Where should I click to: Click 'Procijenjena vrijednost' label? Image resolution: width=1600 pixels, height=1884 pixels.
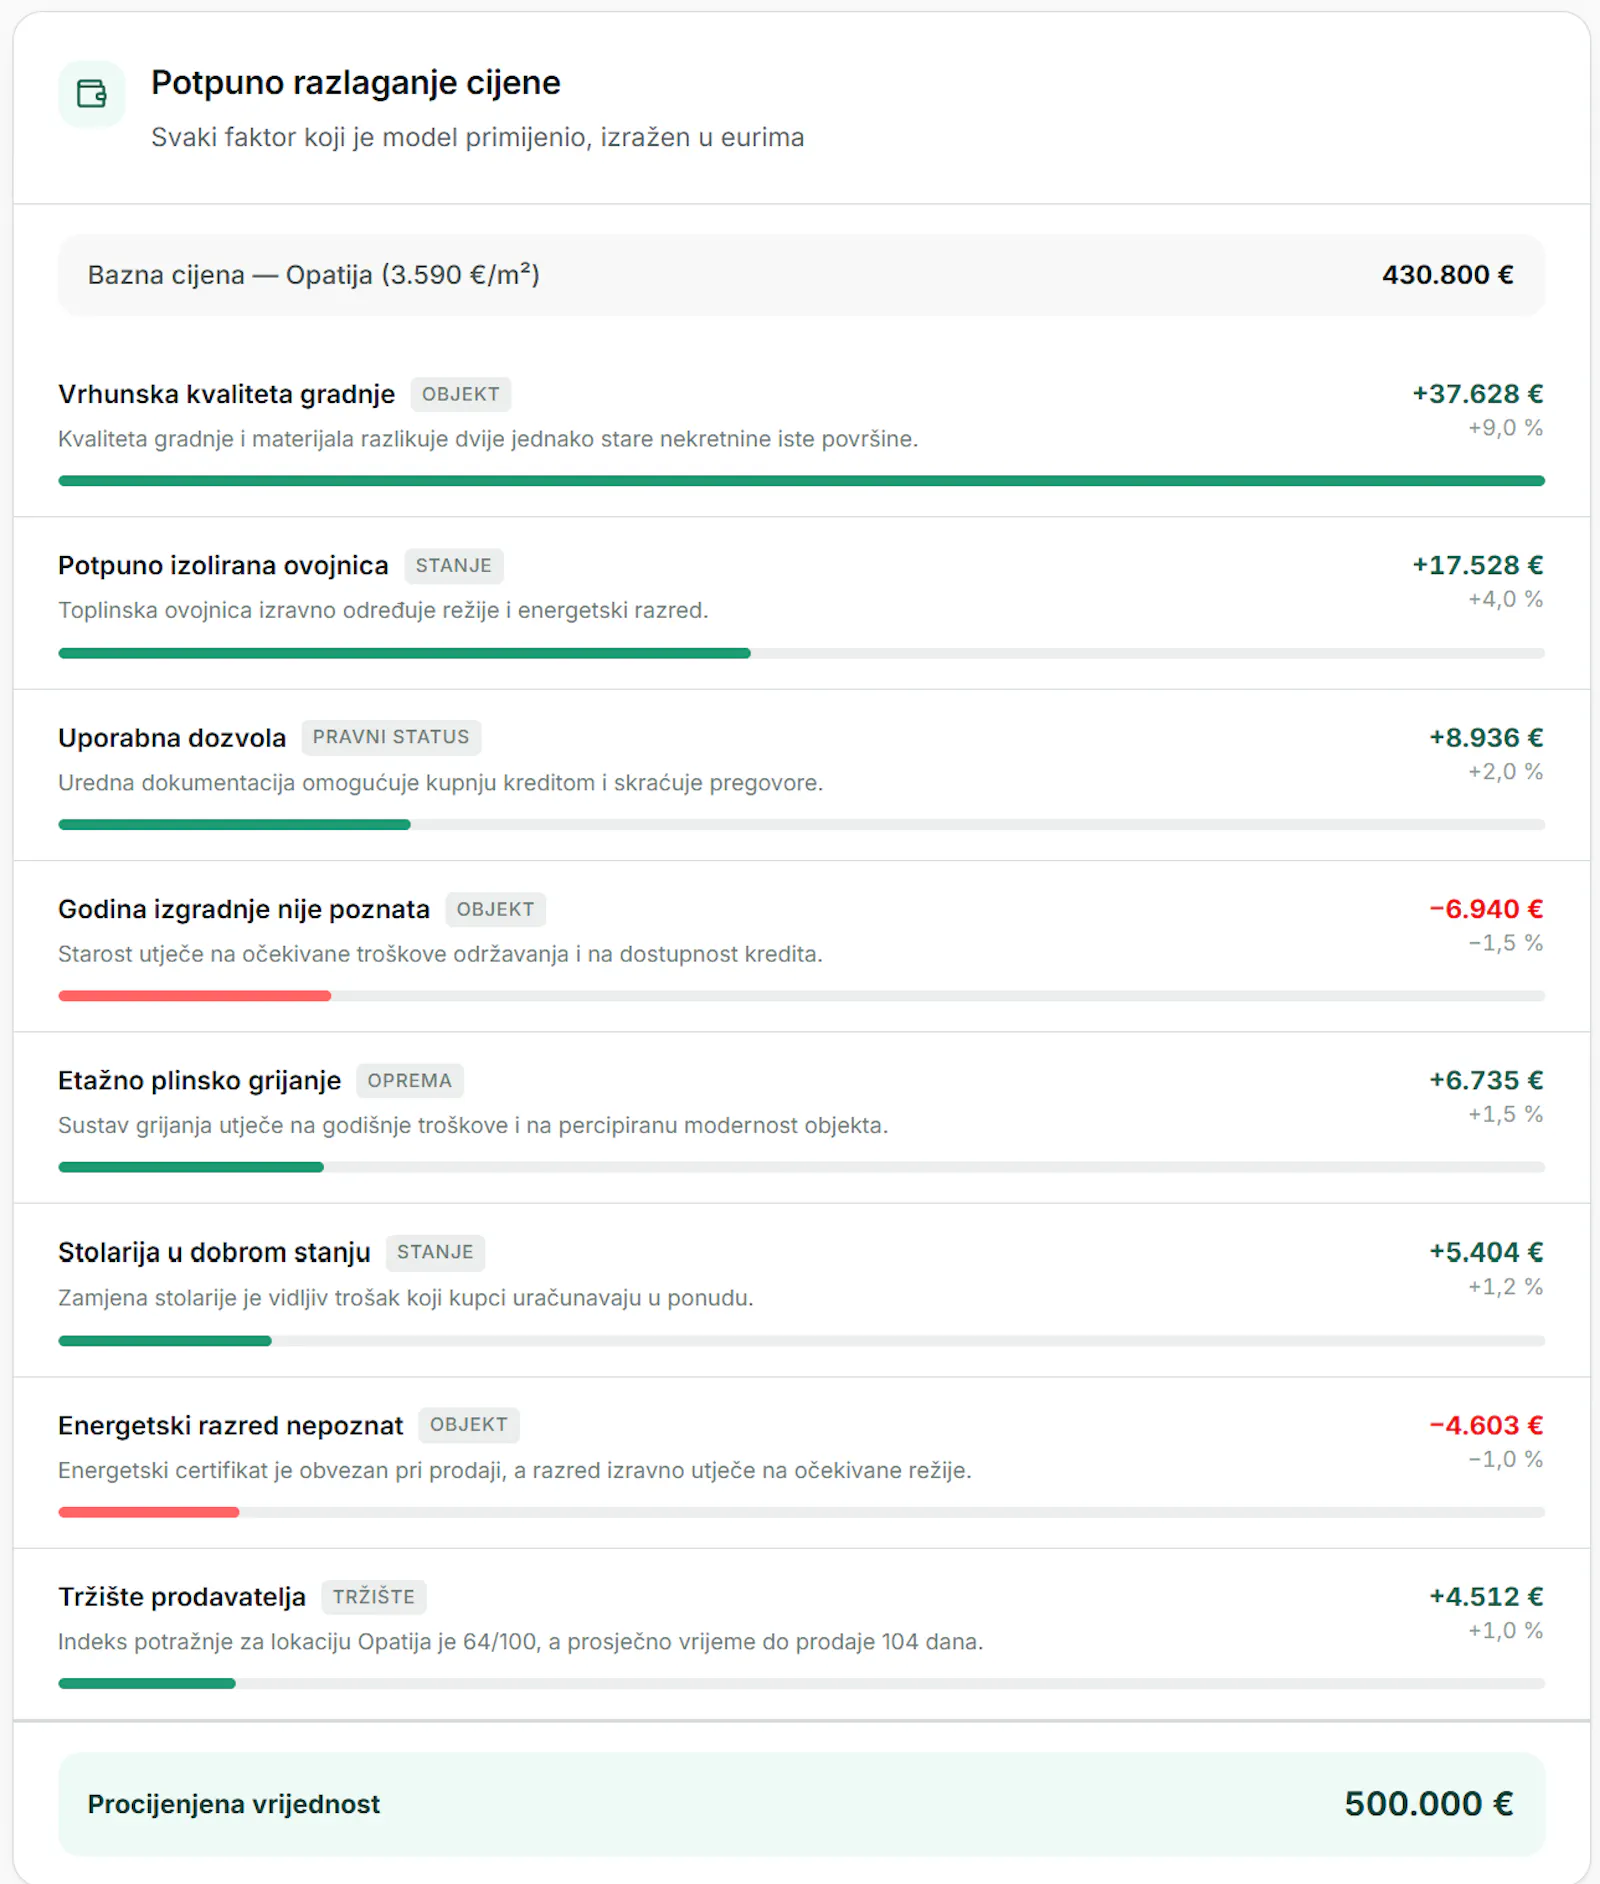tap(234, 1804)
